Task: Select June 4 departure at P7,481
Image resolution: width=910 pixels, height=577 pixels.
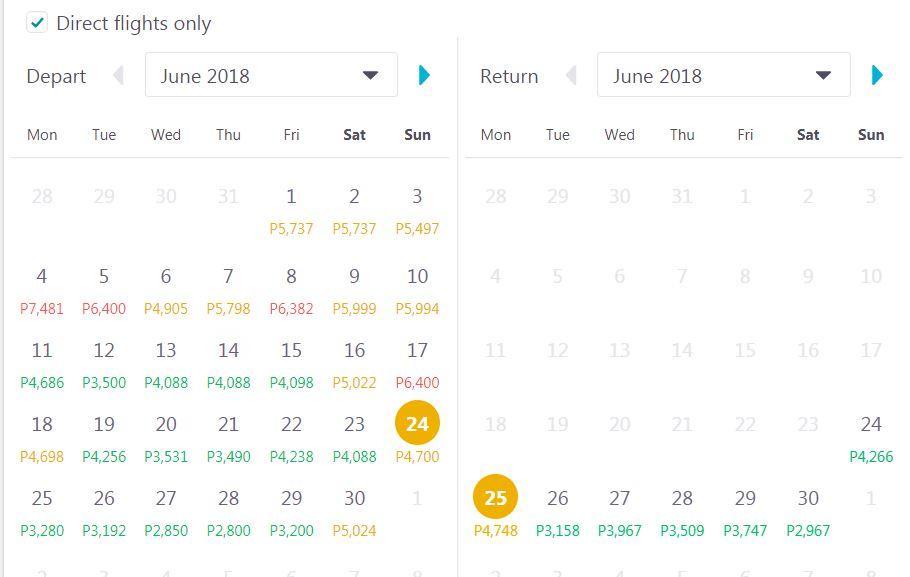Action: [x=42, y=288]
